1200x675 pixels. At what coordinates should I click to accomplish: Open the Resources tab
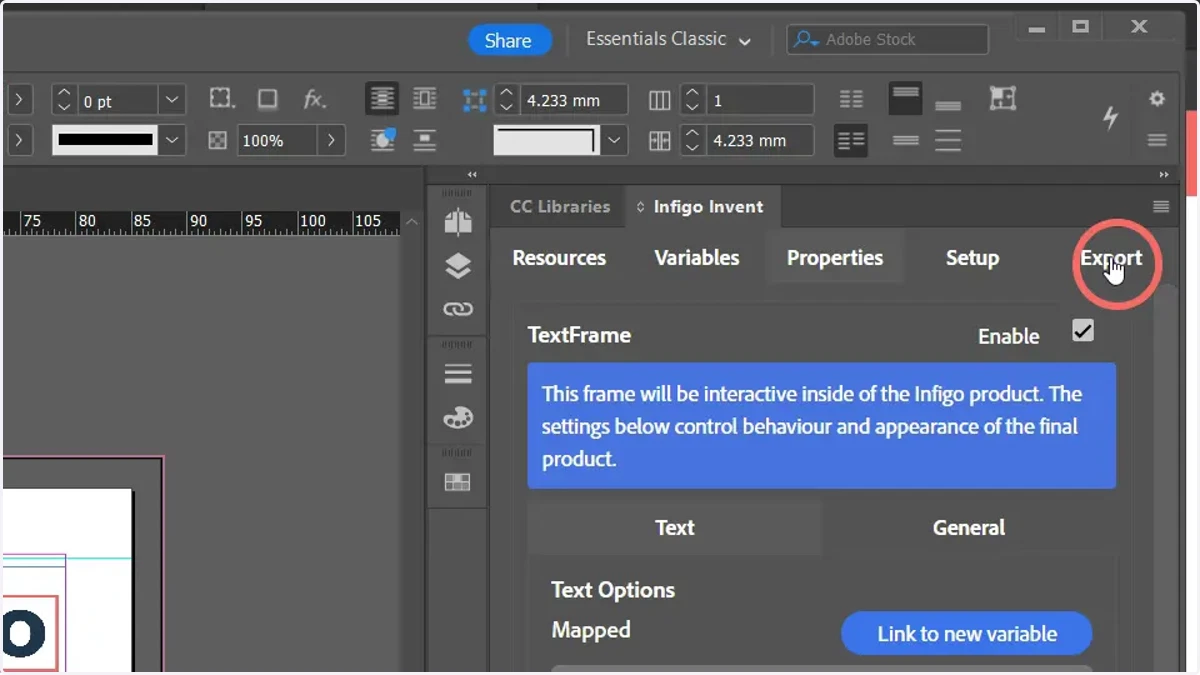pyautogui.click(x=559, y=258)
